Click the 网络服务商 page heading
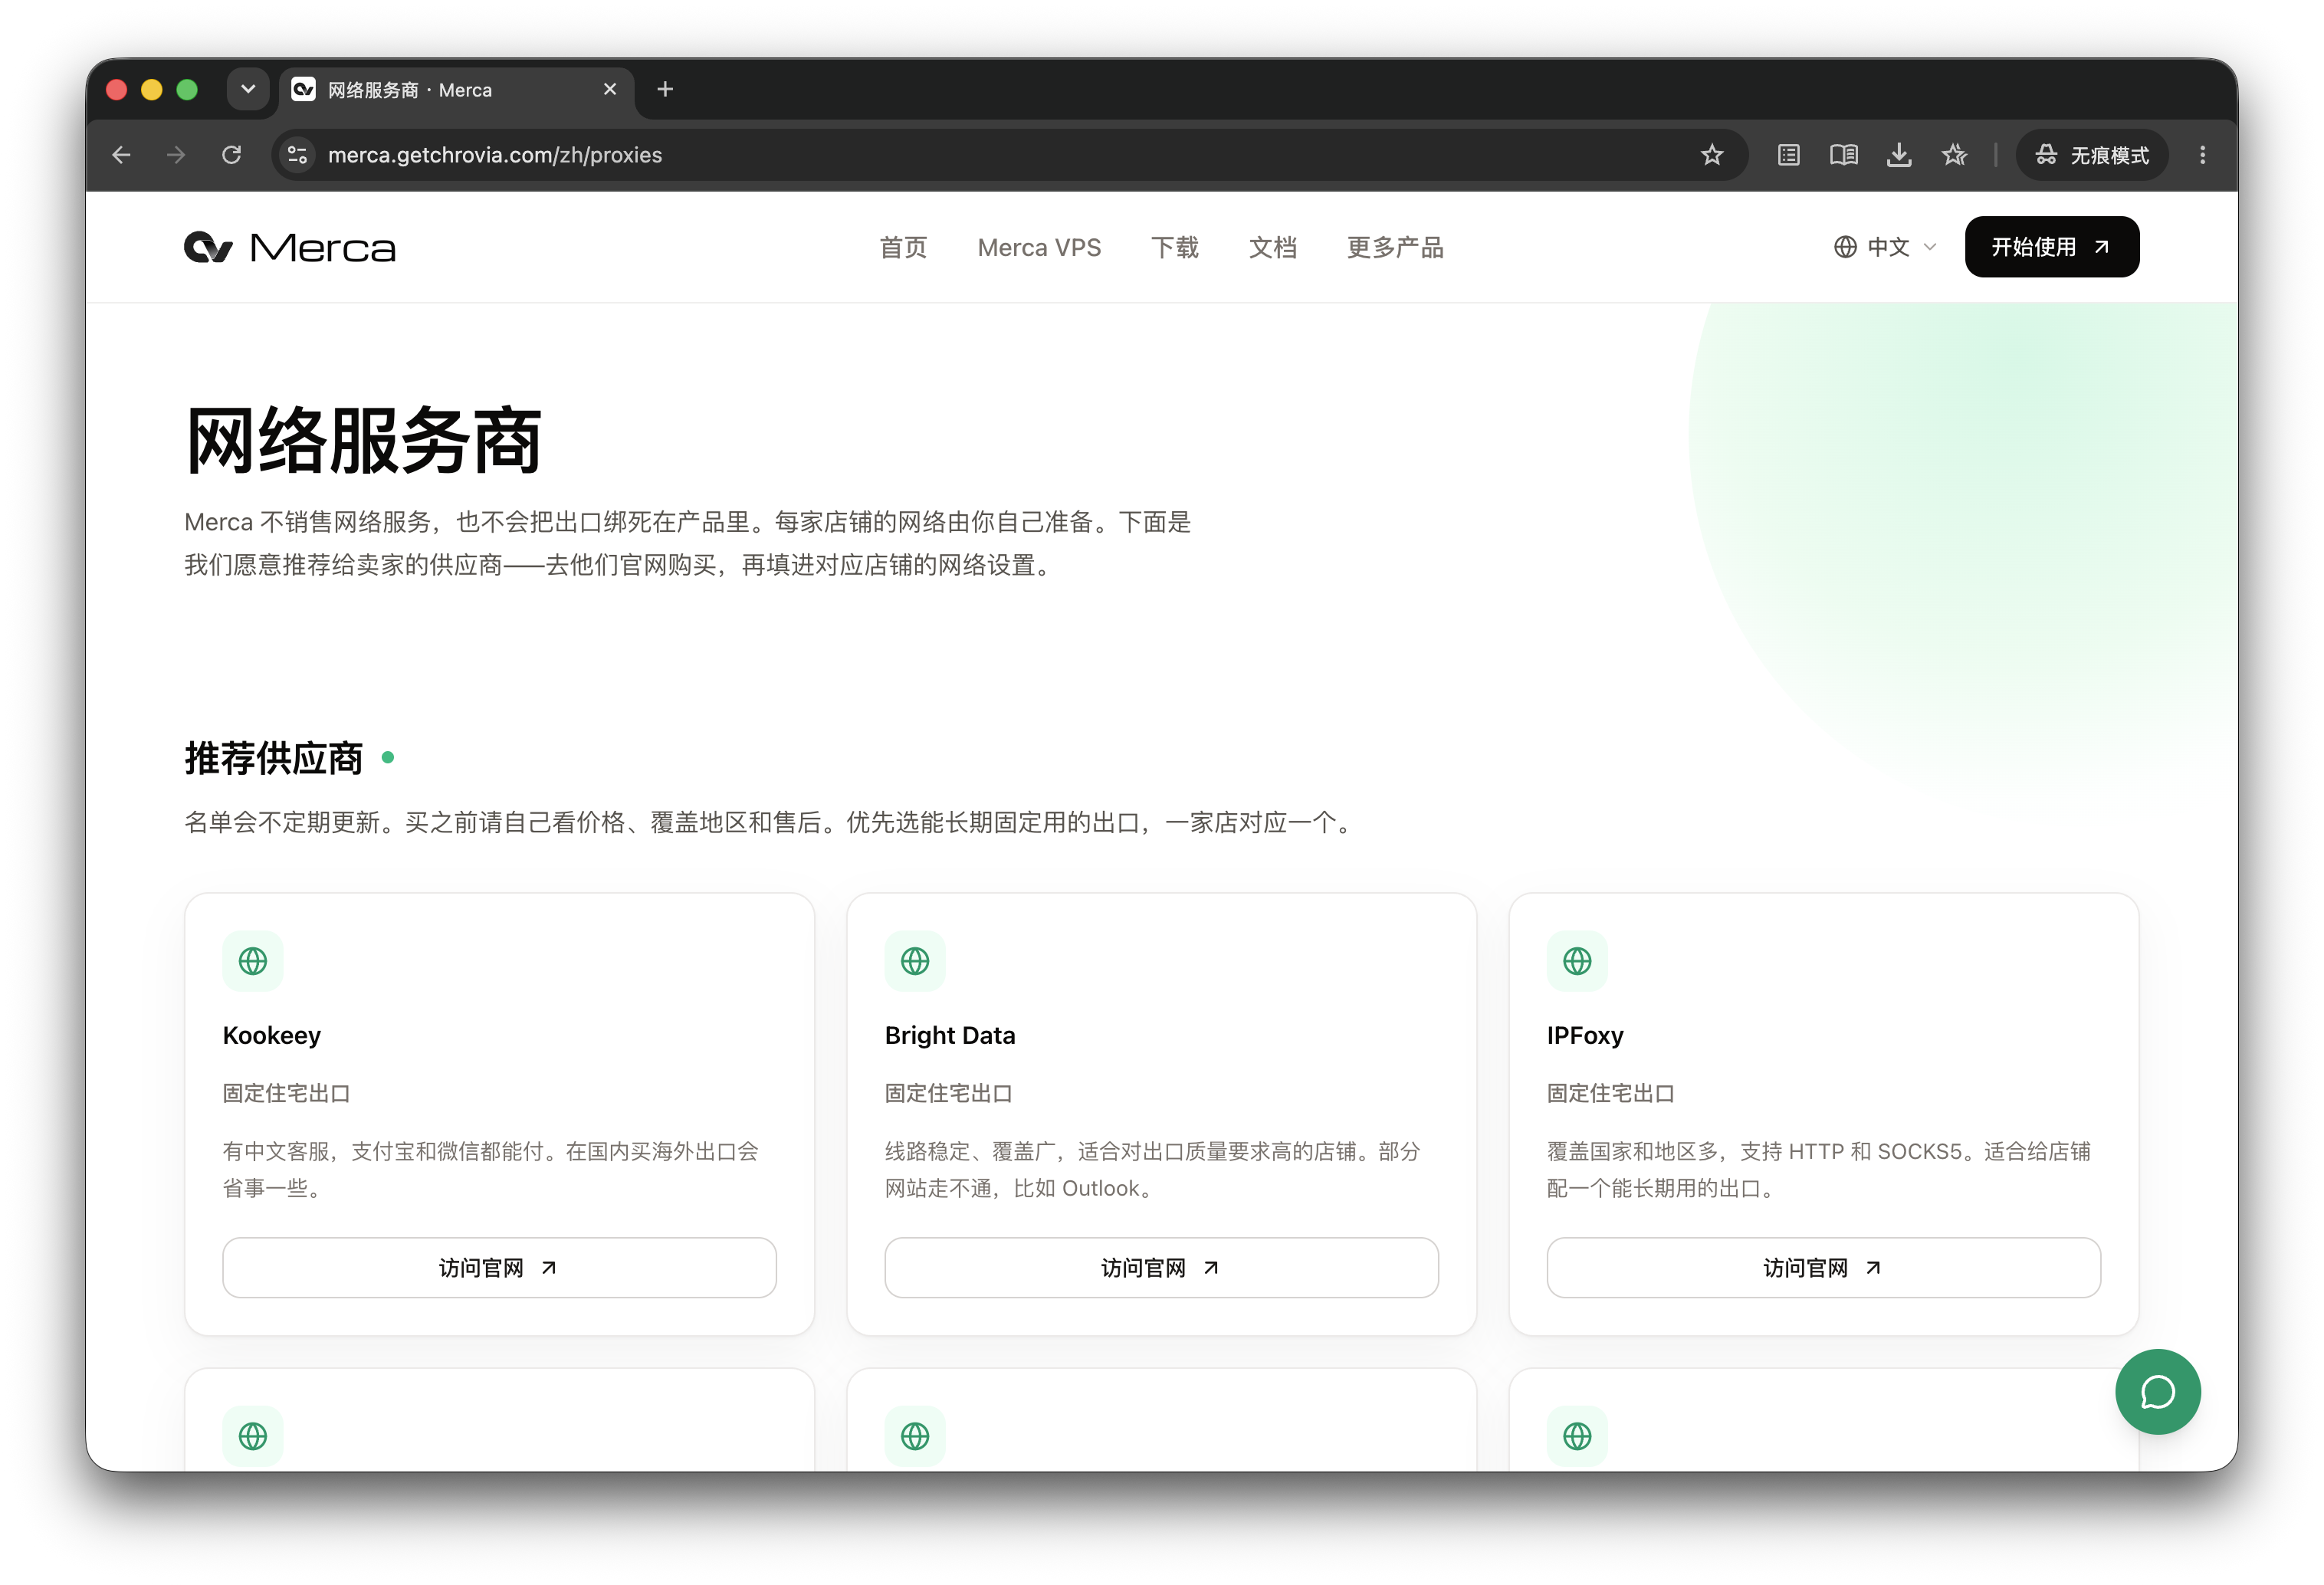The image size is (2324, 1585). click(x=363, y=440)
